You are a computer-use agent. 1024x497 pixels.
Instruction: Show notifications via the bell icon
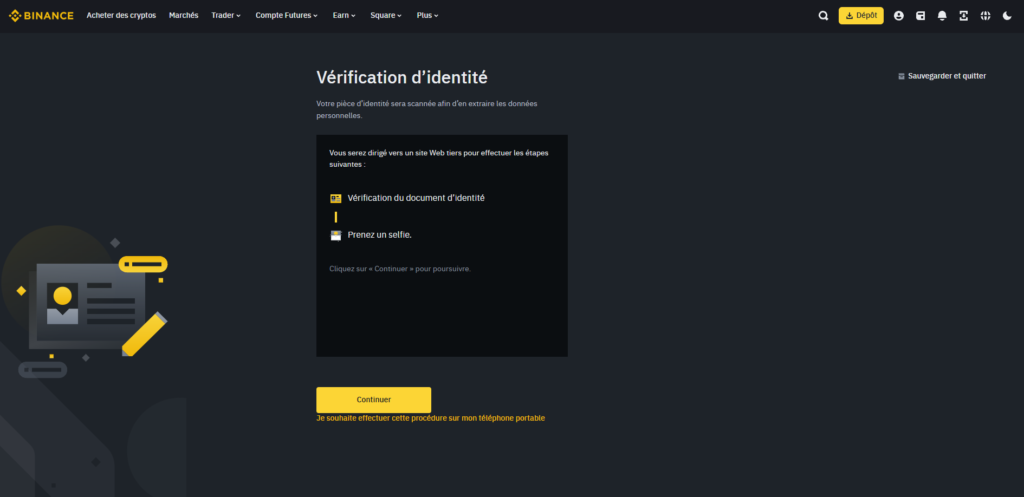pyautogui.click(x=942, y=16)
